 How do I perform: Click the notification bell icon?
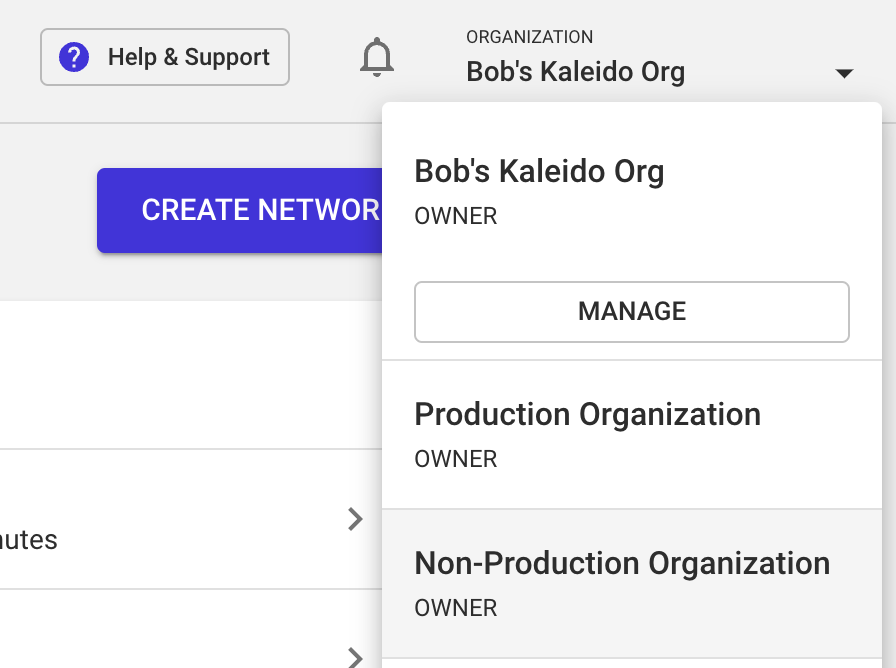coord(377,57)
